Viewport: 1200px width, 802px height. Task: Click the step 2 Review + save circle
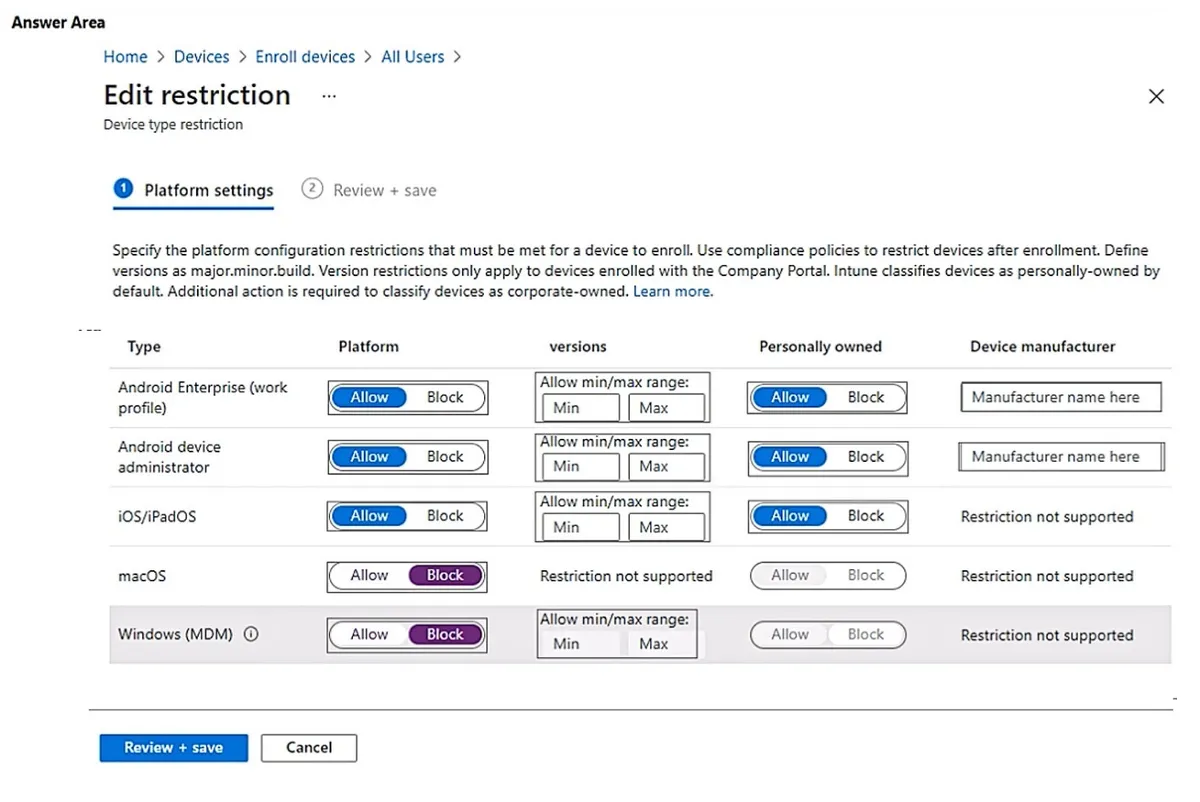click(312, 189)
